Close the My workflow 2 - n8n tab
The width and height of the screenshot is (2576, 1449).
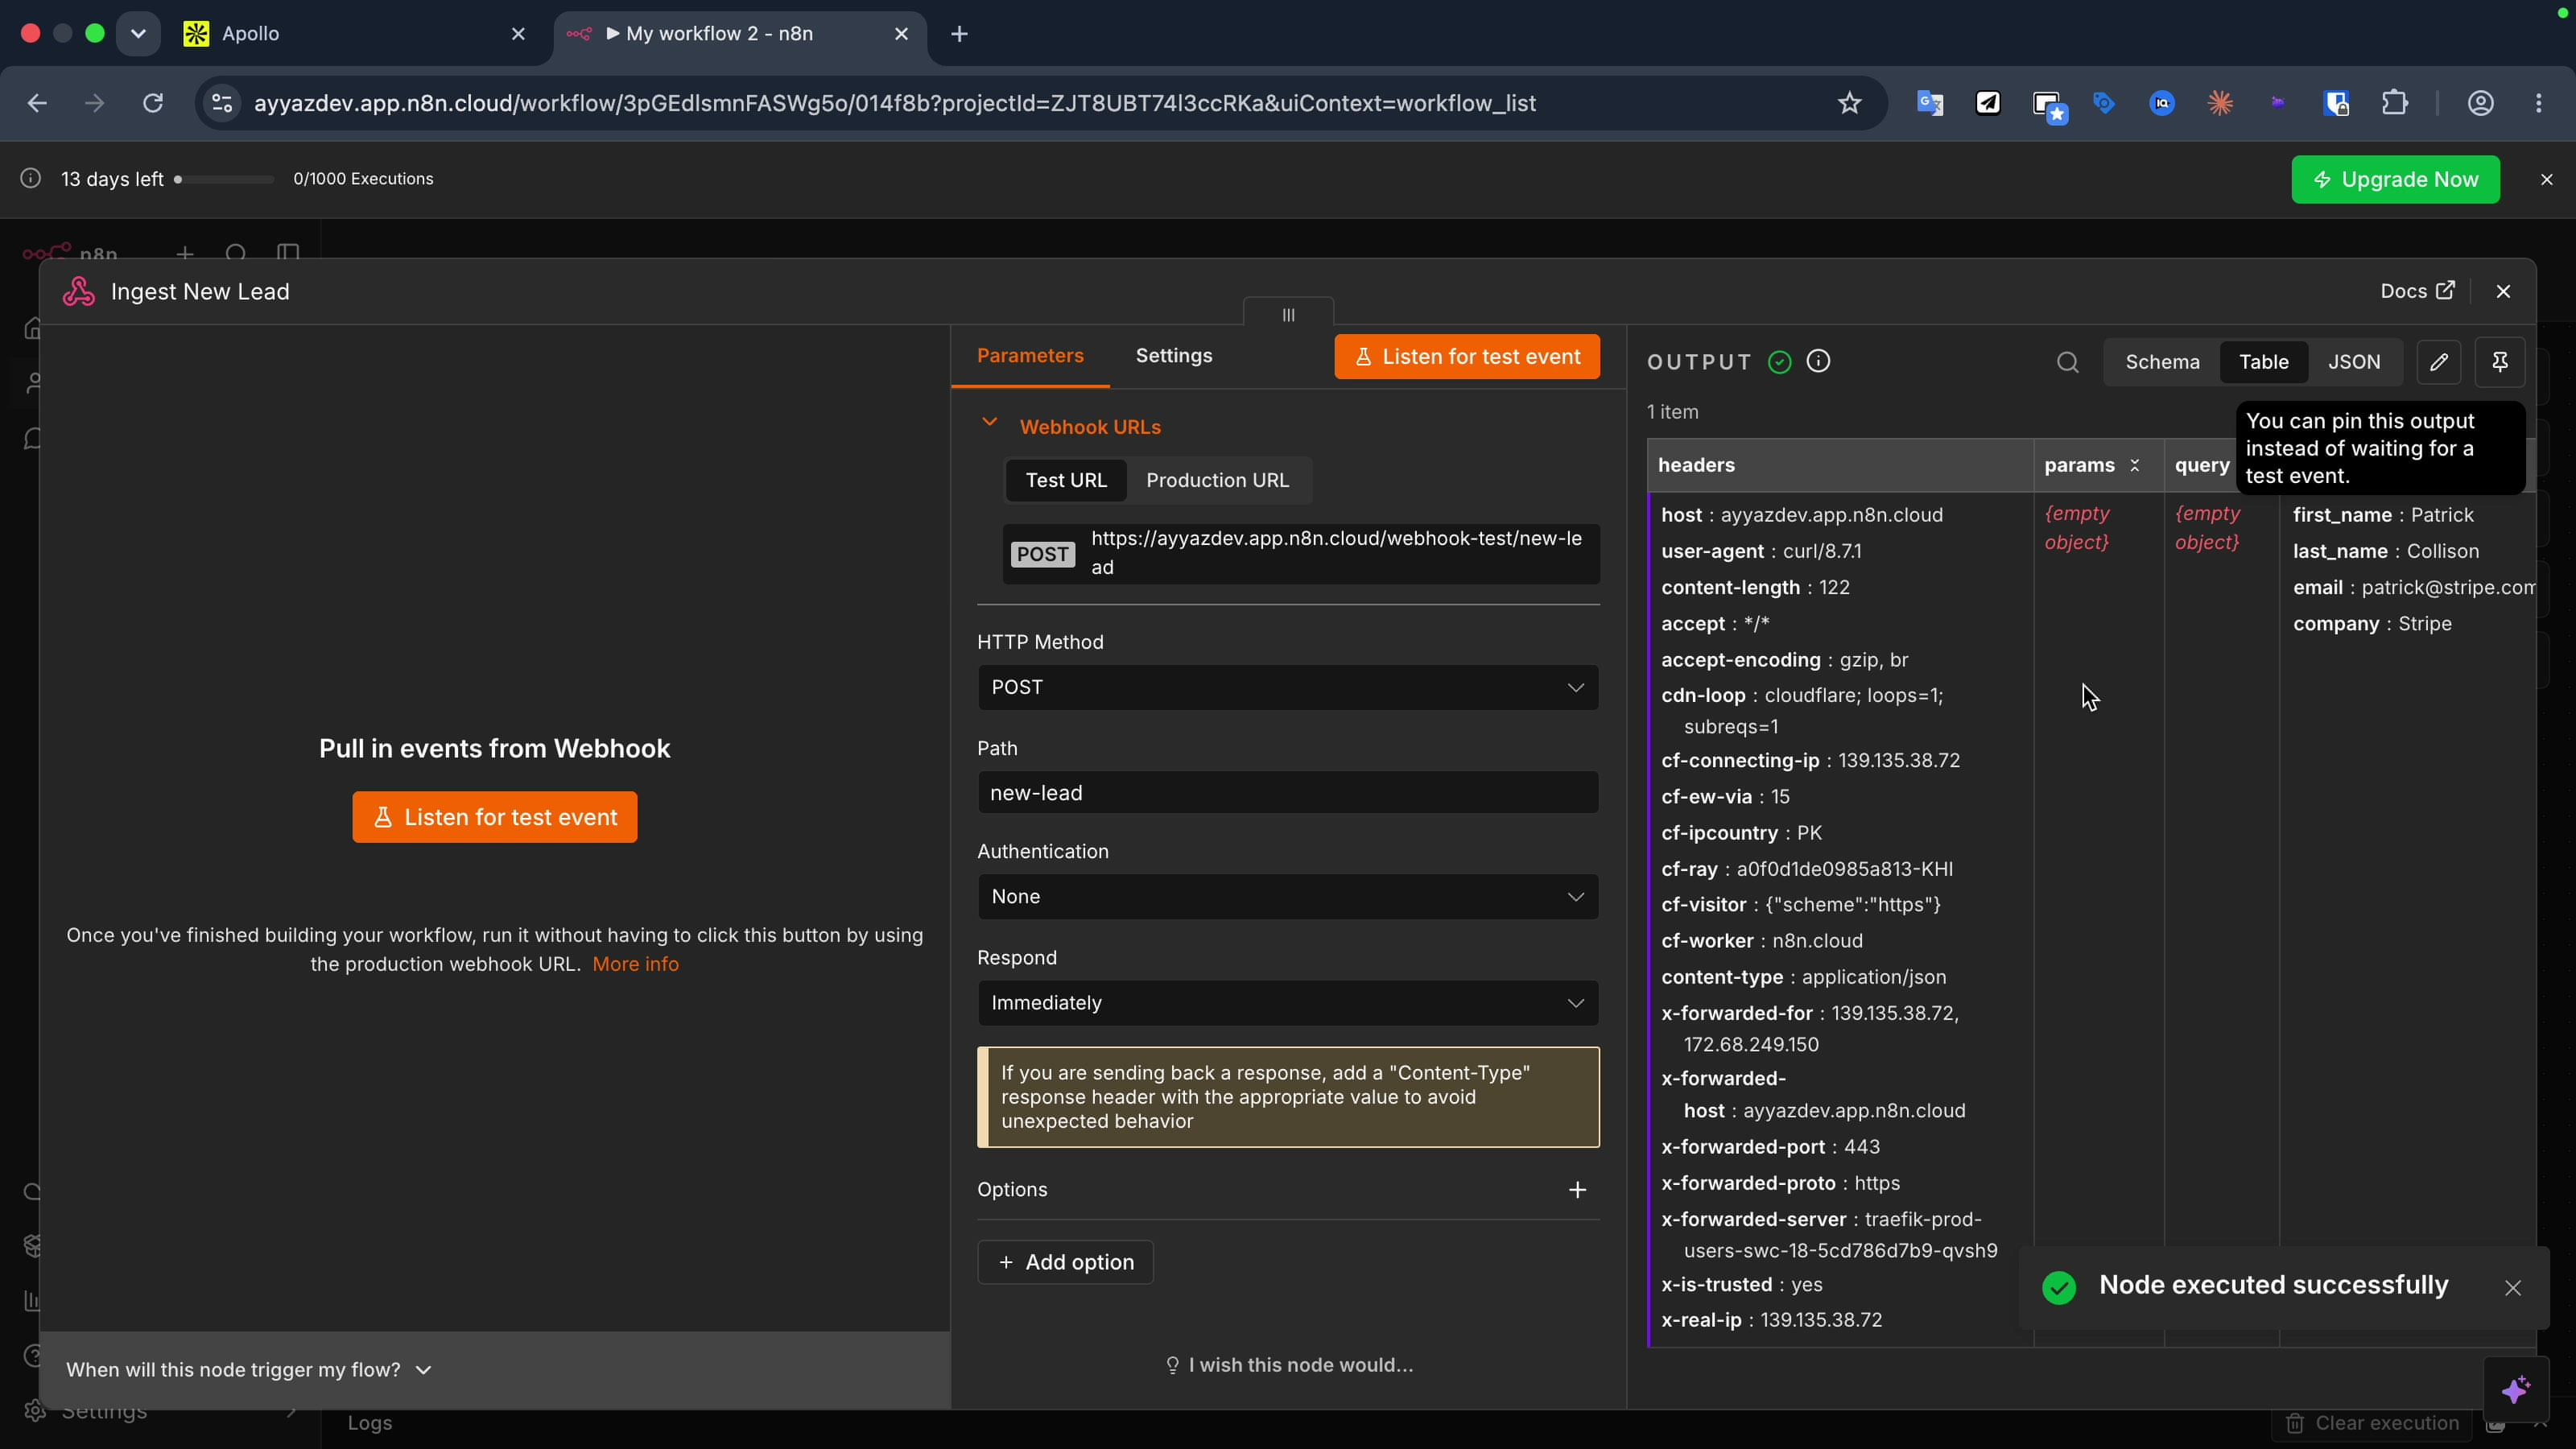point(901,33)
